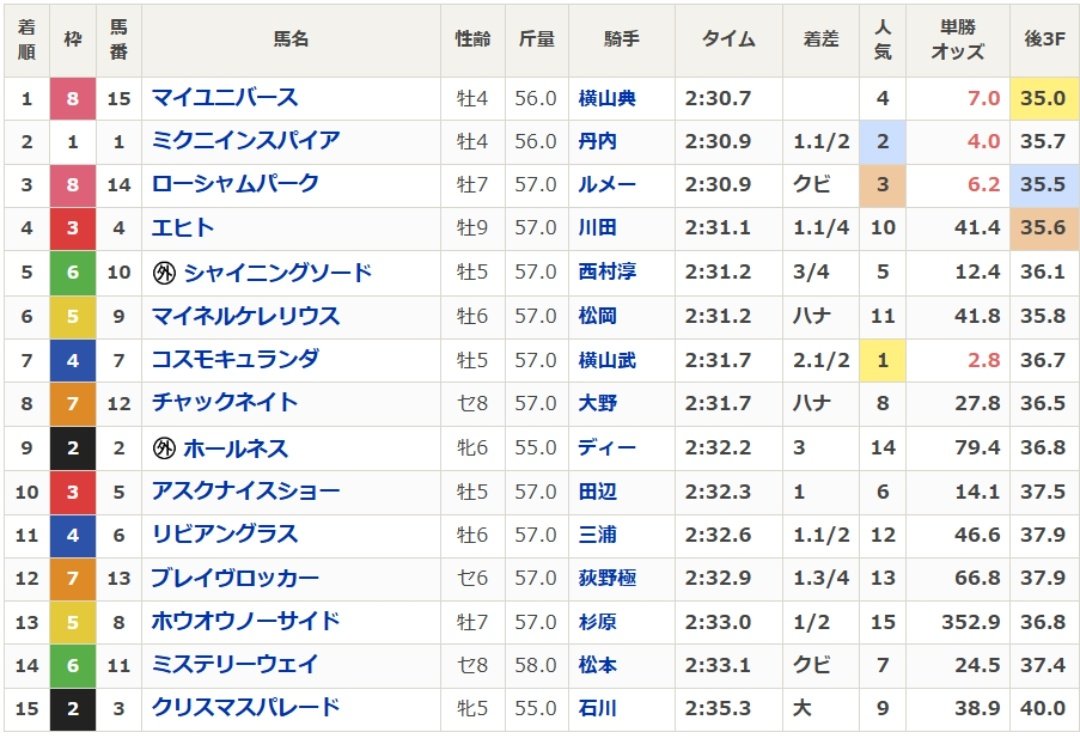1080x738 pixels.
Task: Open クリスマスパレード horse link
Action: click(246, 708)
